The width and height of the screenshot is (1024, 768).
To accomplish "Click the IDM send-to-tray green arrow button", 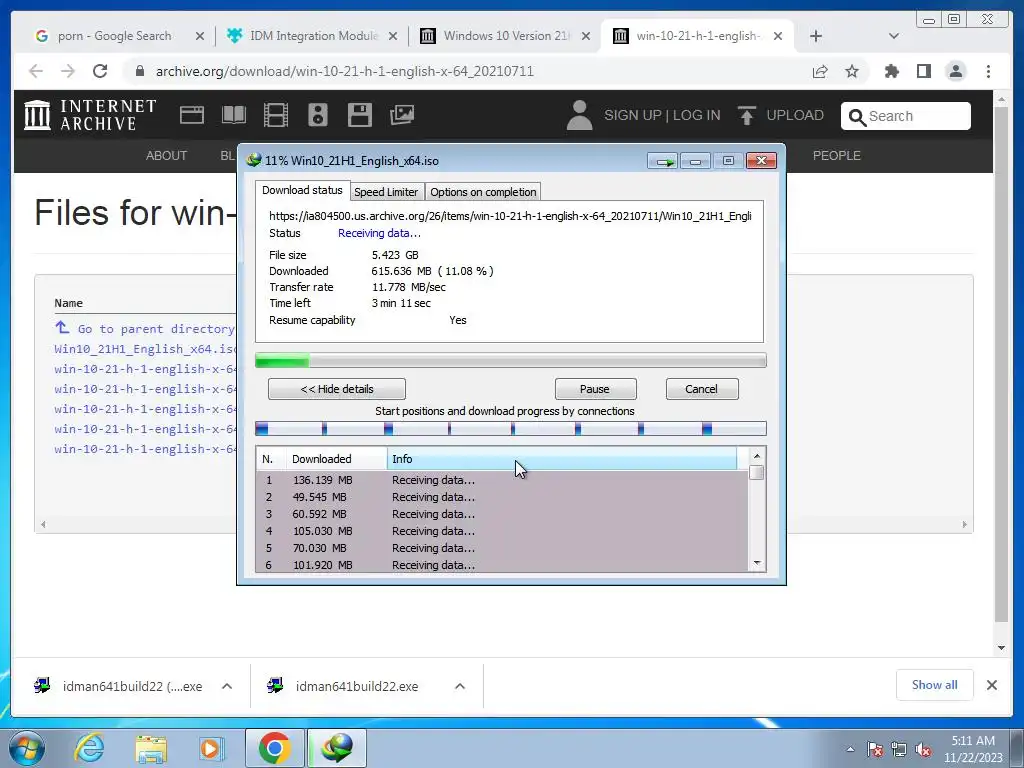I will (x=663, y=161).
